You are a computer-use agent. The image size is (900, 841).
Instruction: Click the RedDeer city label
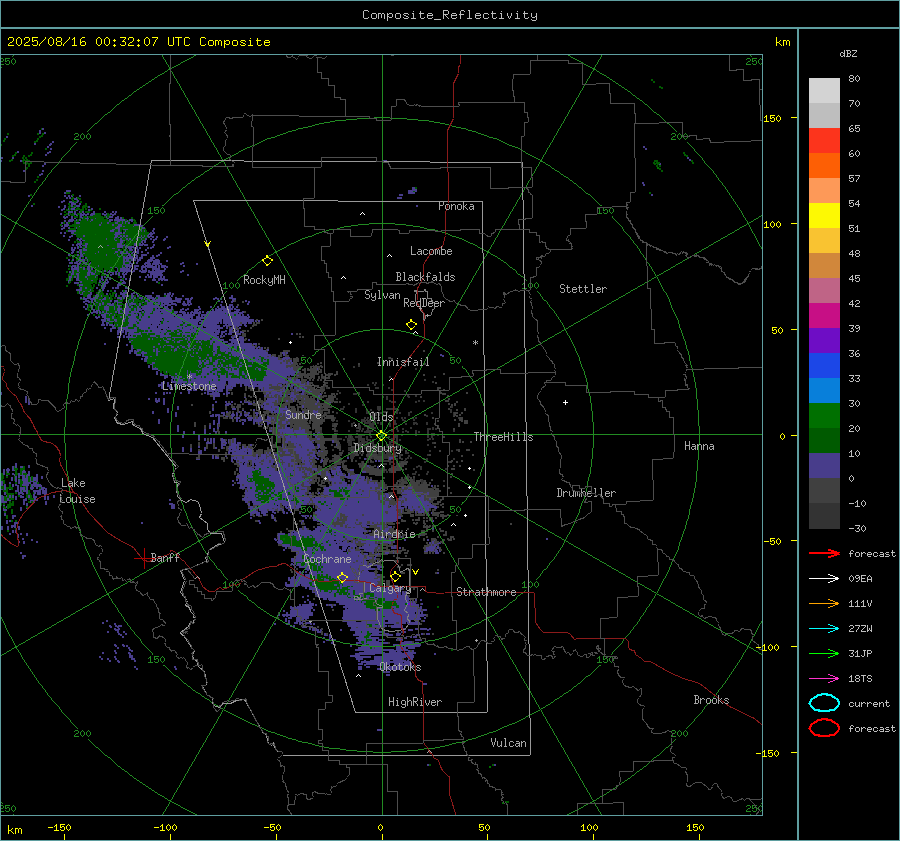[x=424, y=303]
